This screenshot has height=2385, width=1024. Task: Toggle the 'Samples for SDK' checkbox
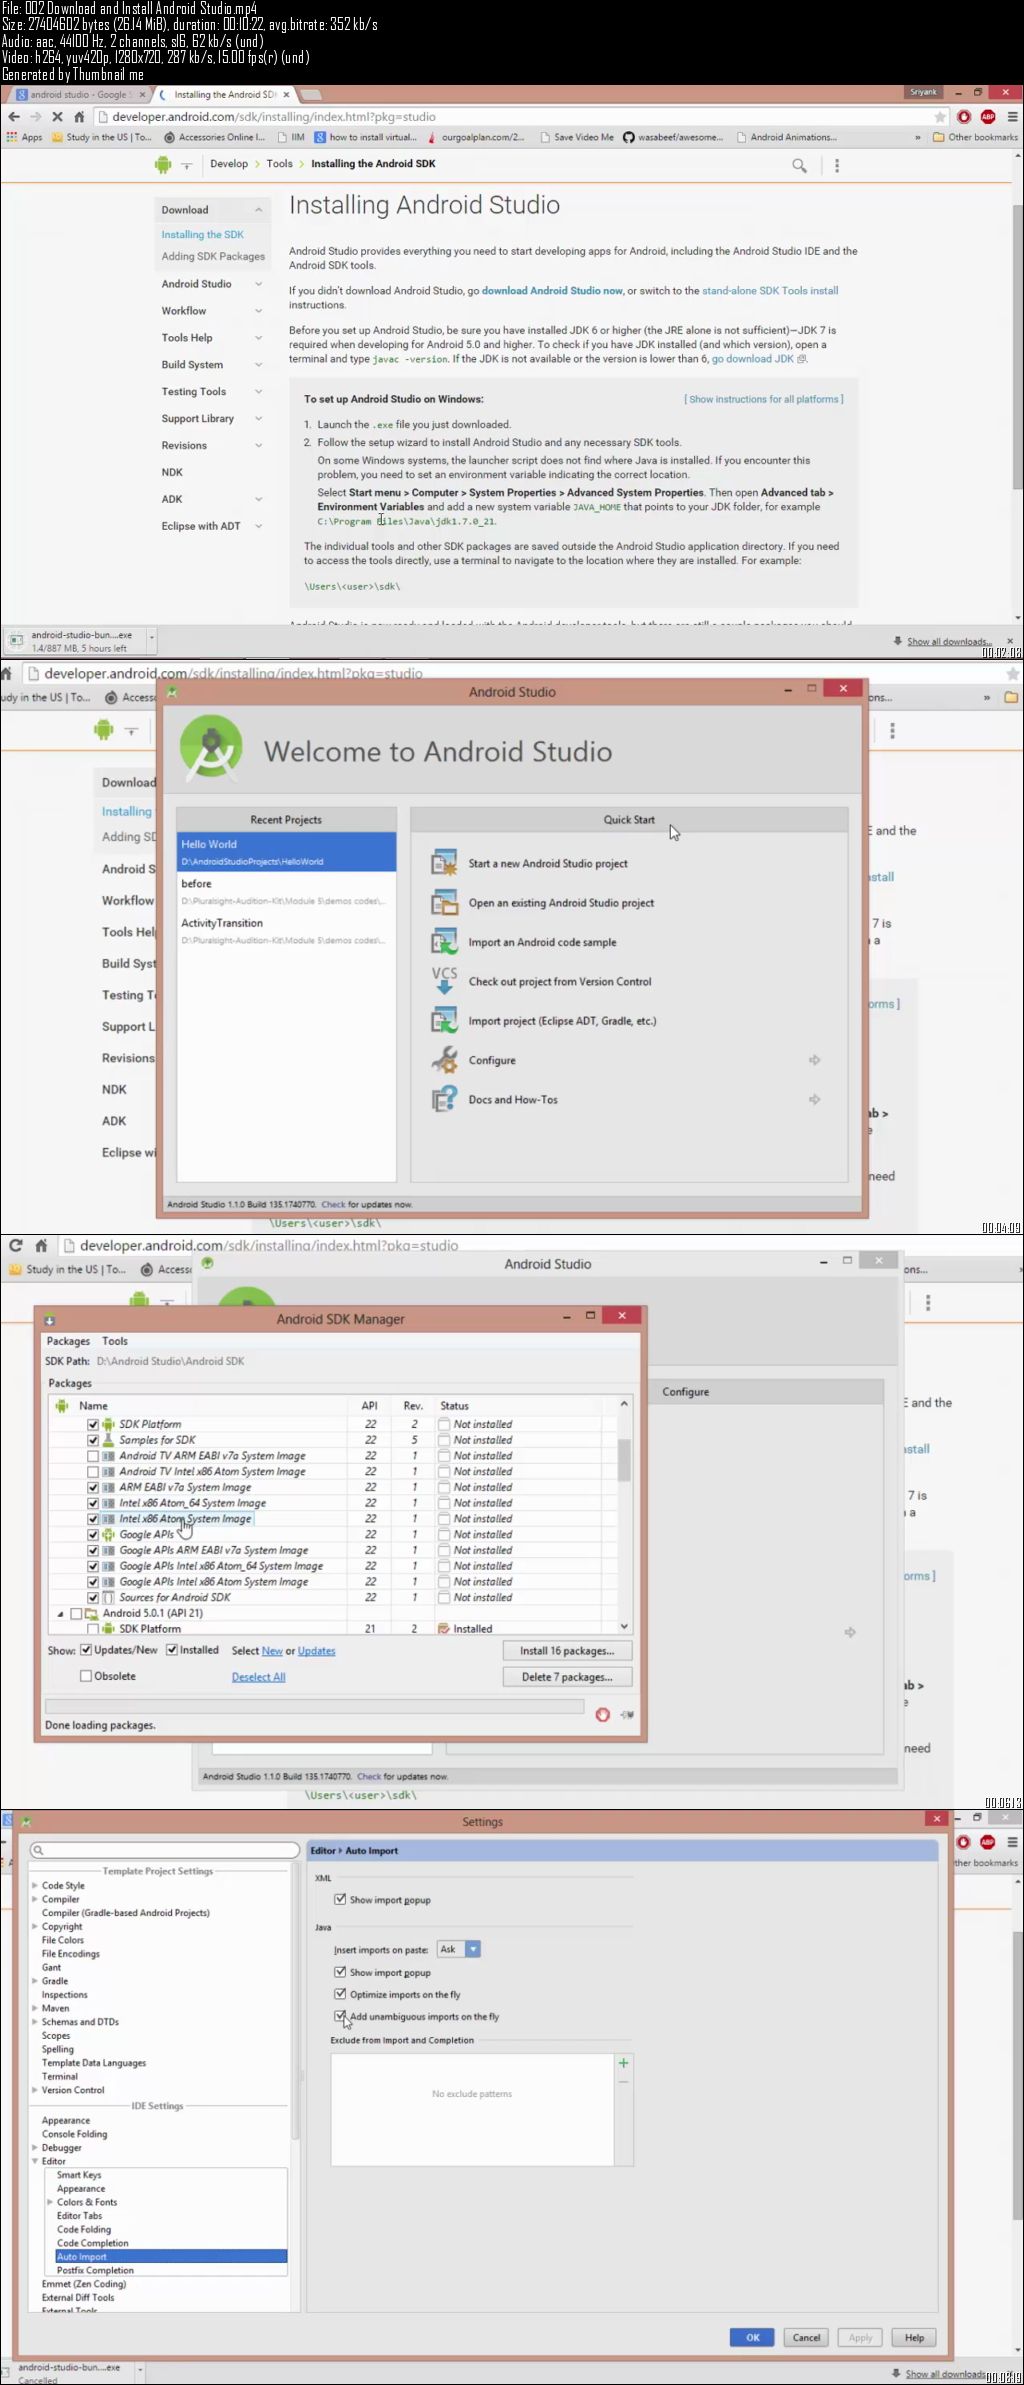click(93, 1440)
